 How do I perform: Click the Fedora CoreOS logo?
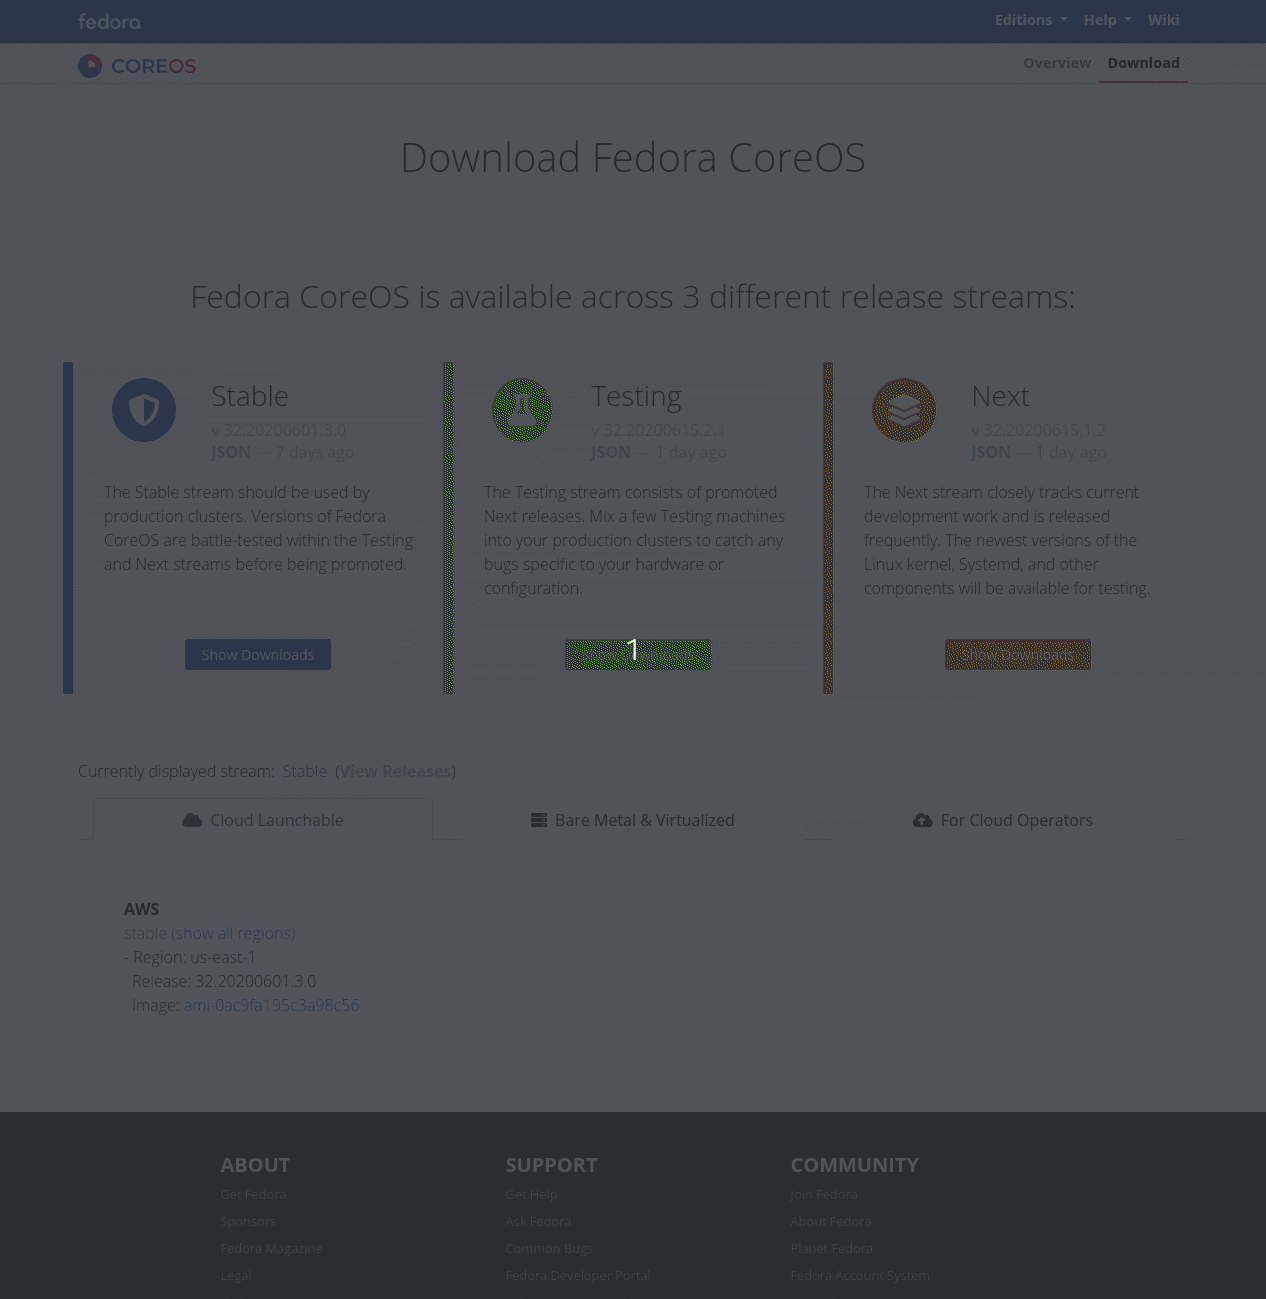[138, 66]
